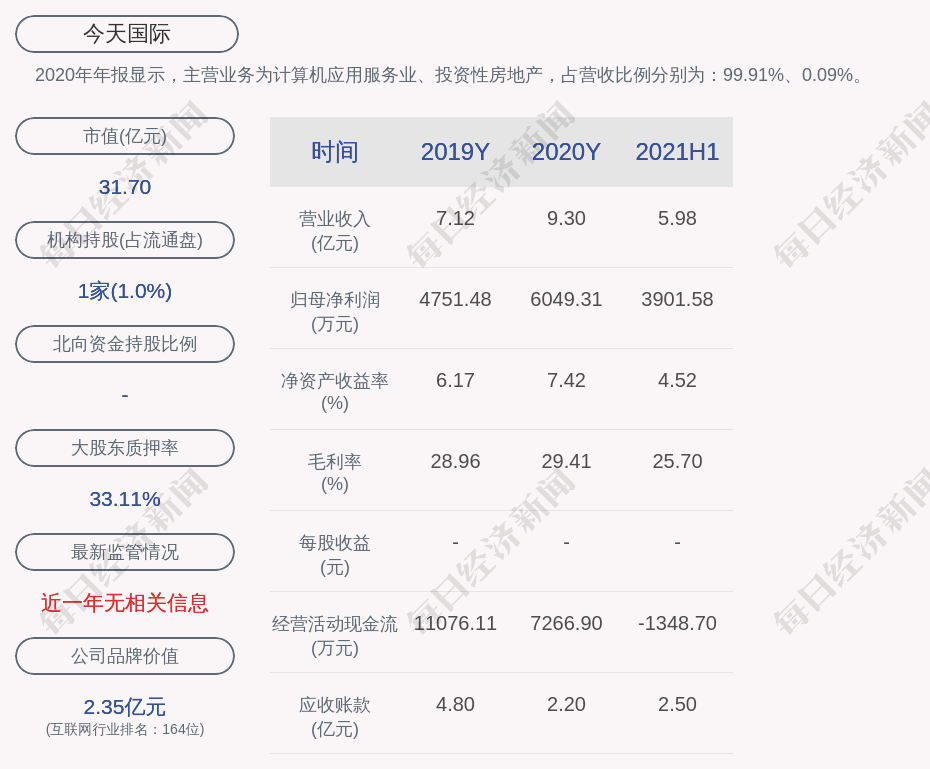The height and width of the screenshot is (769, 930).
Task: Select revenue value 7.12
Action: coord(455,218)
